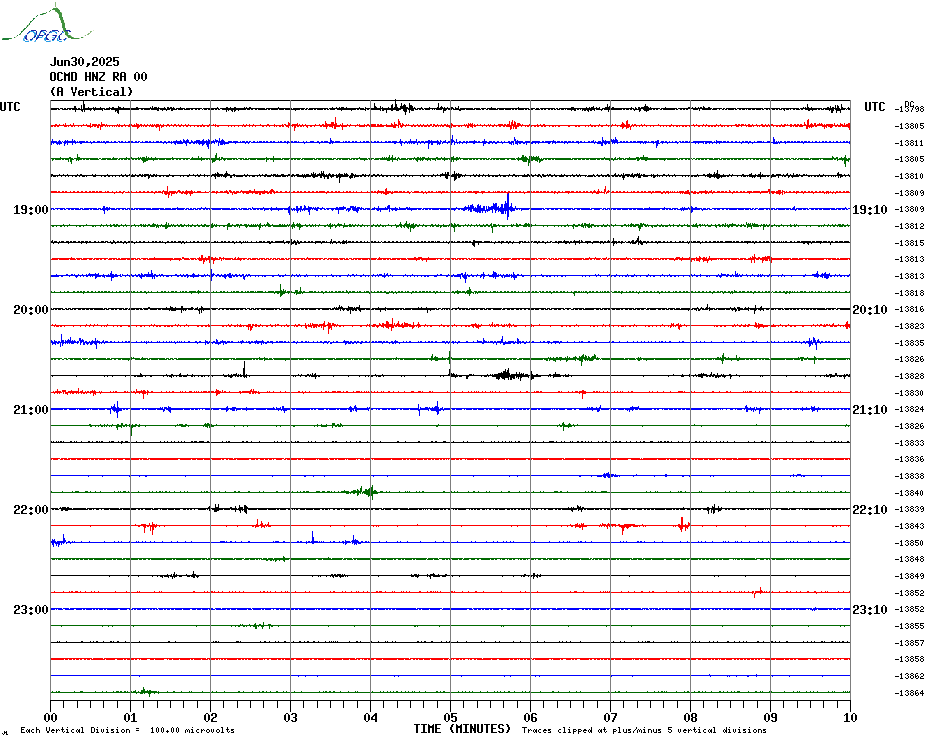
Task: Select DC offset value -13855
Action: [910, 627]
